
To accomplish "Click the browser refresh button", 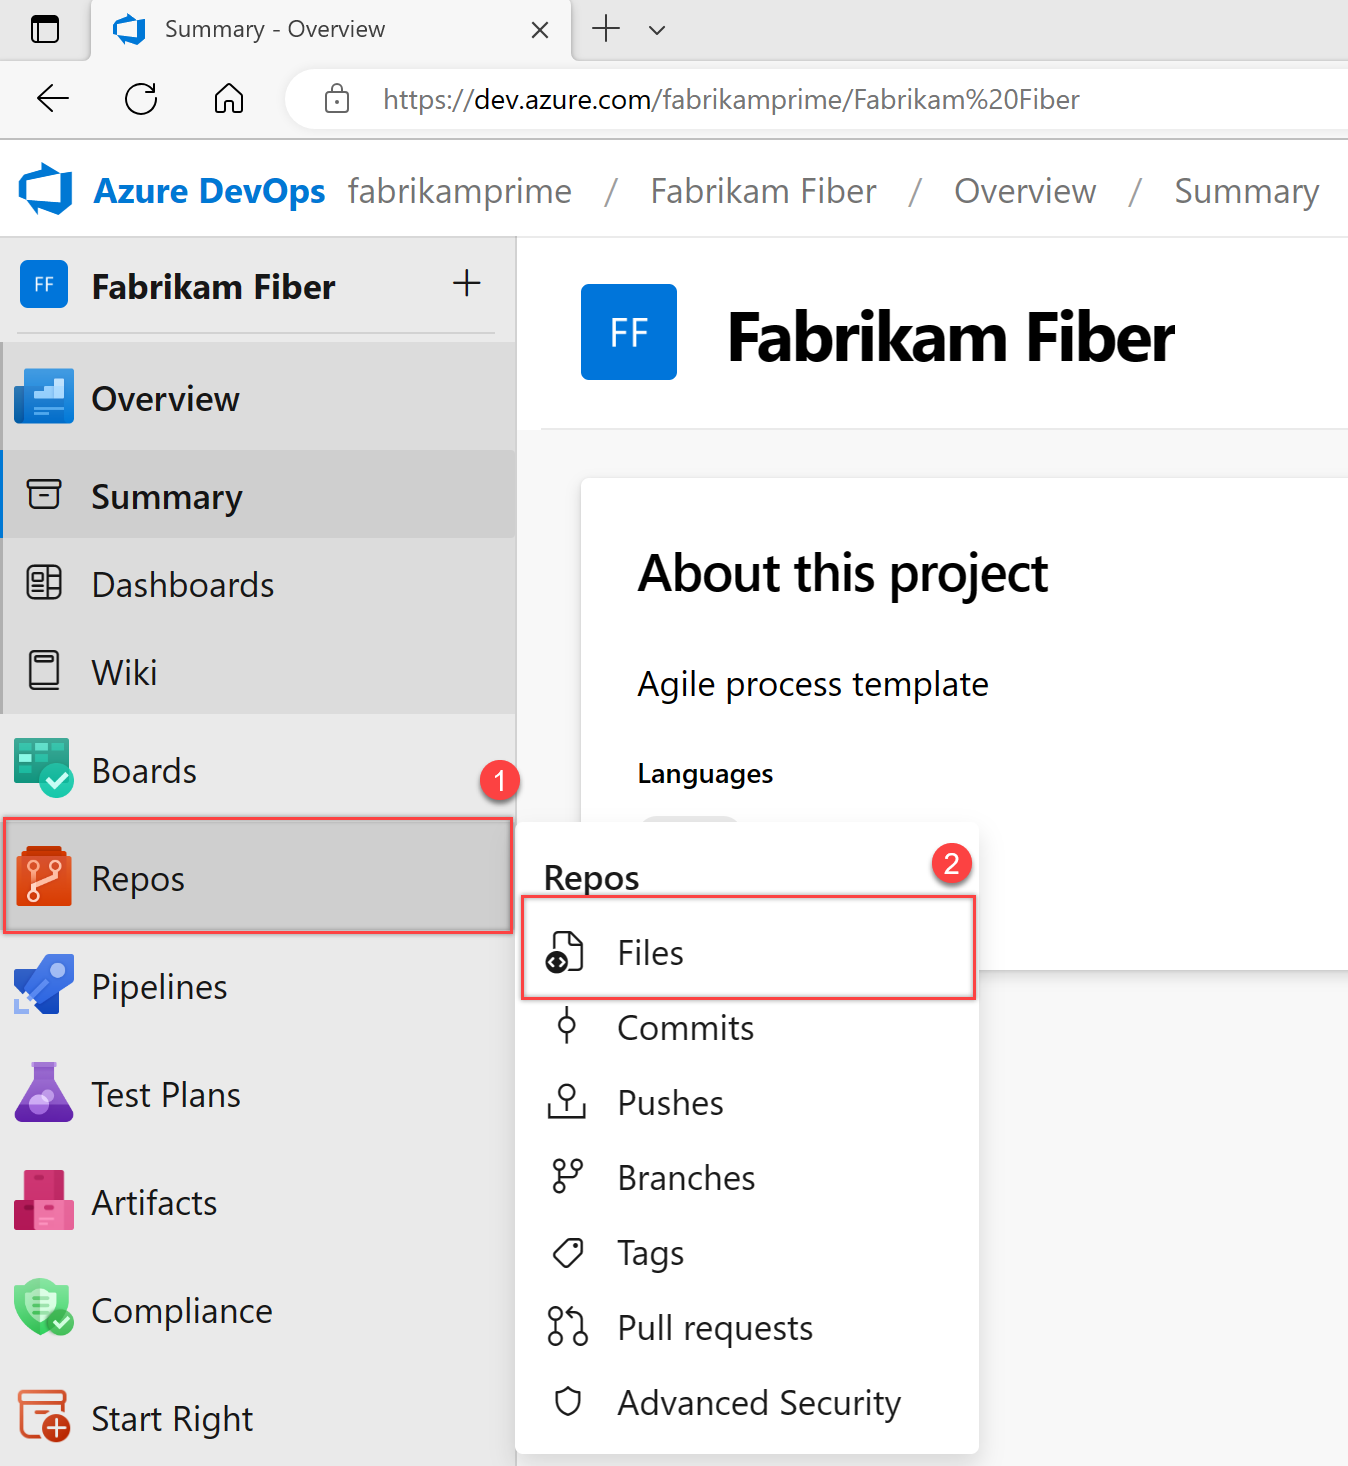I will coord(140,99).
